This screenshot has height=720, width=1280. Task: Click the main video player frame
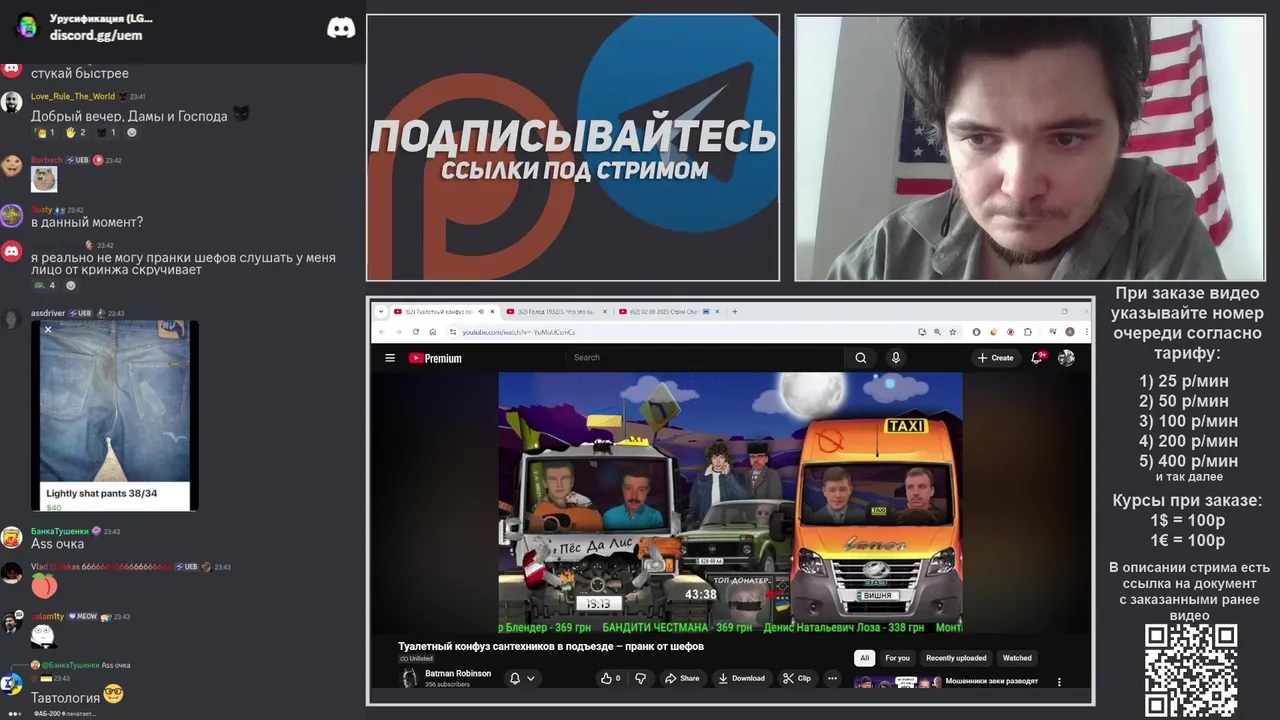click(730, 503)
